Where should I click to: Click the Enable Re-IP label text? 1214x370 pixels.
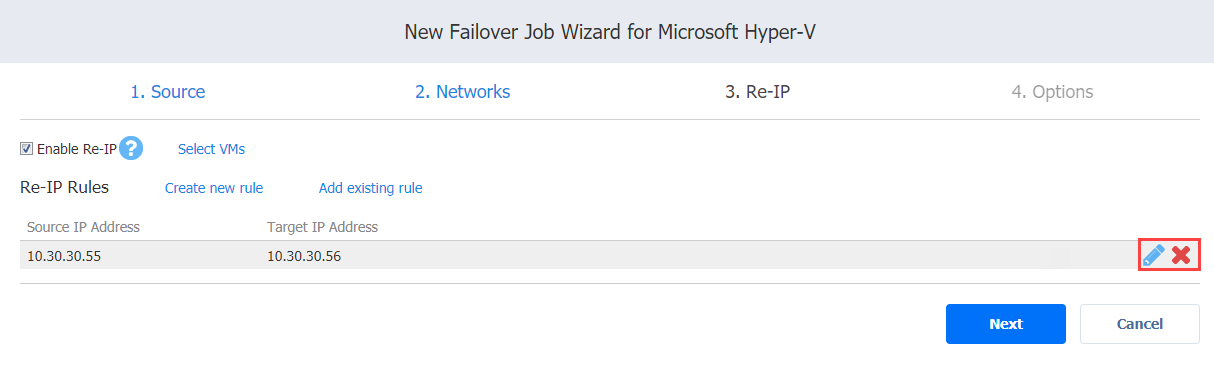(x=77, y=149)
